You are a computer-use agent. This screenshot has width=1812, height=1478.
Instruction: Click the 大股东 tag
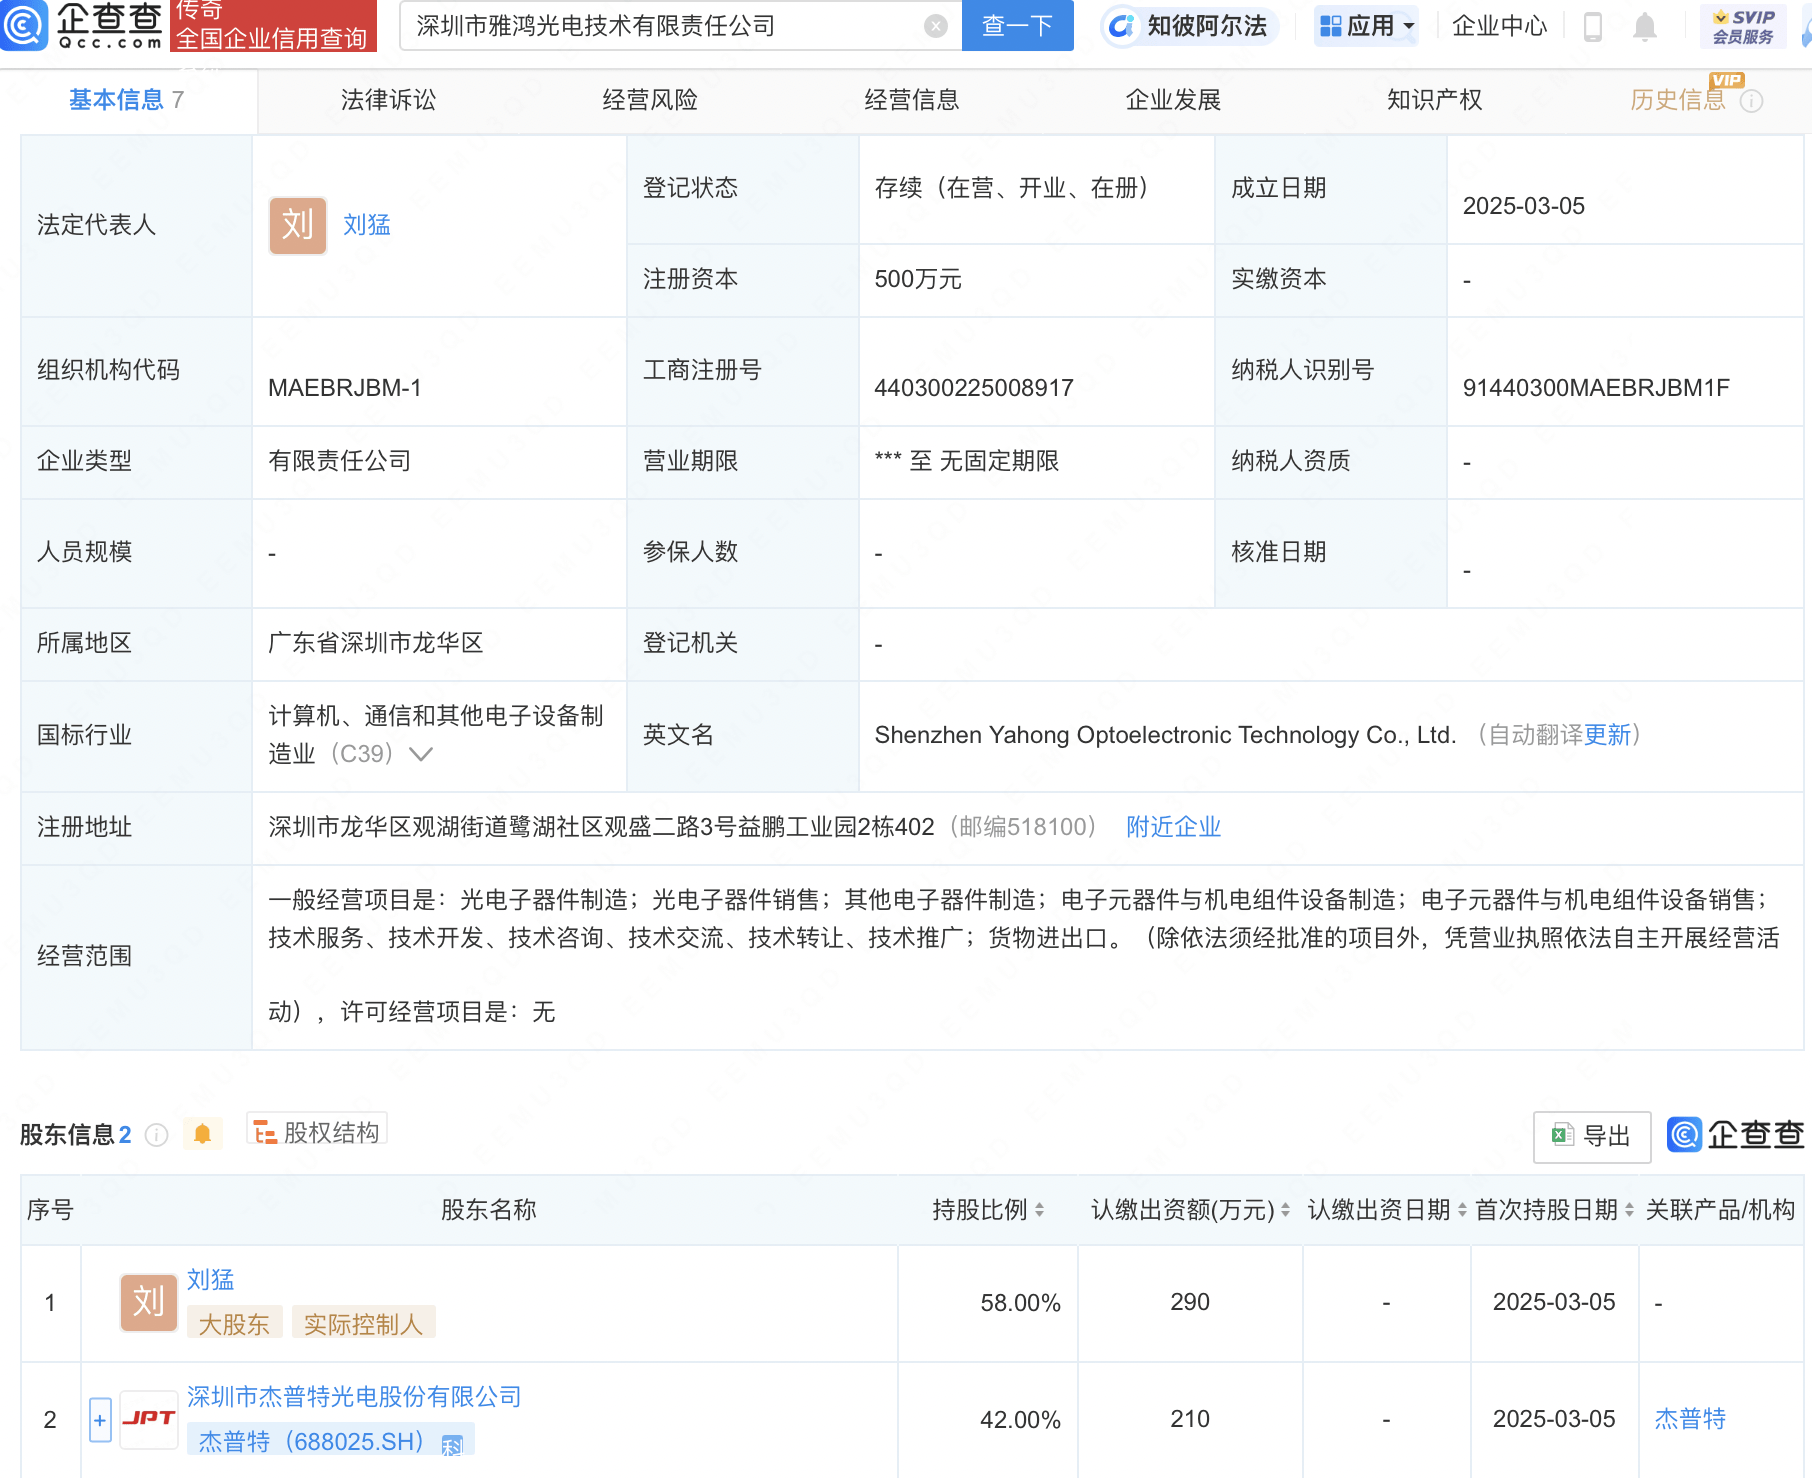click(234, 1324)
